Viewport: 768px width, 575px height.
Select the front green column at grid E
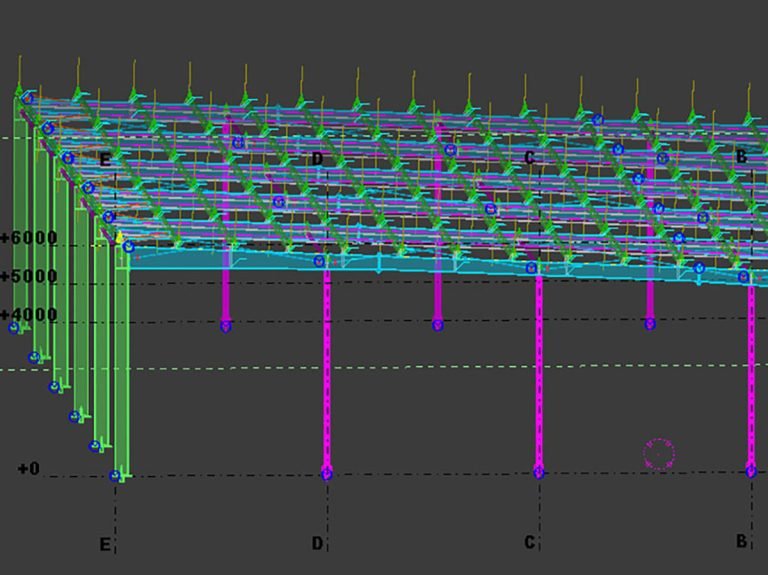122,362
